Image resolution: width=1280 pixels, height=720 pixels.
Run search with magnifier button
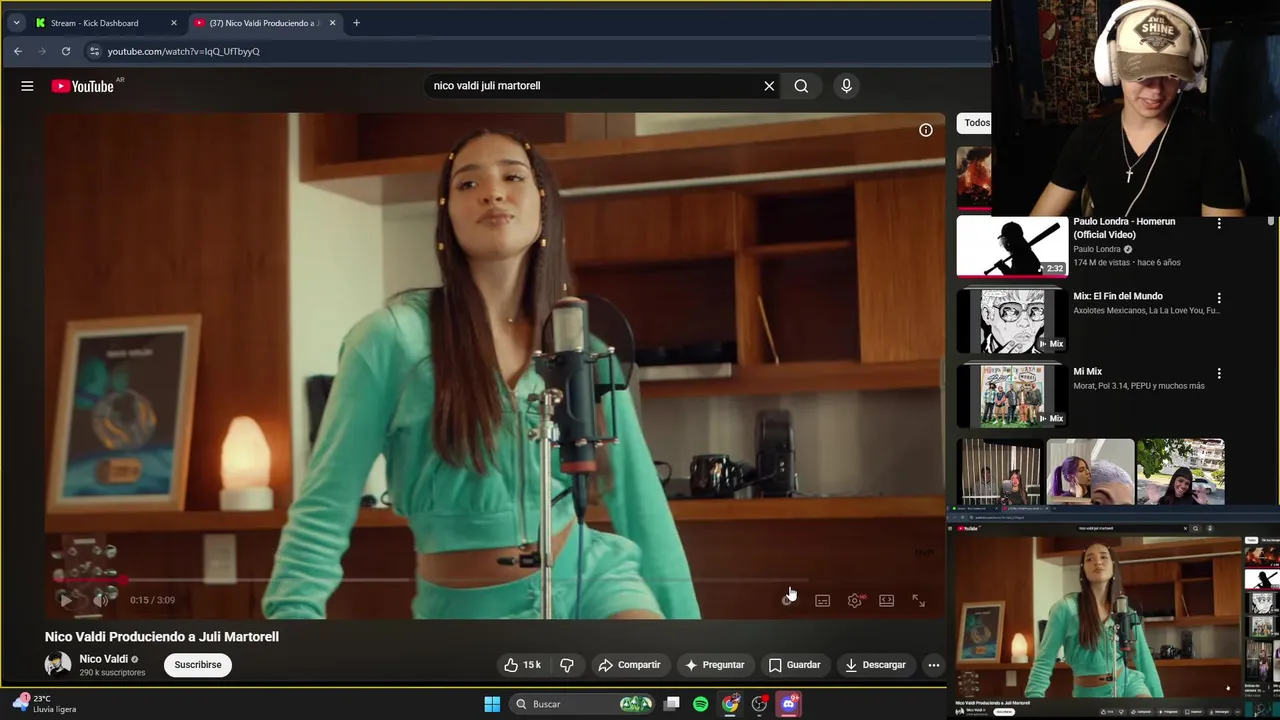801,86
